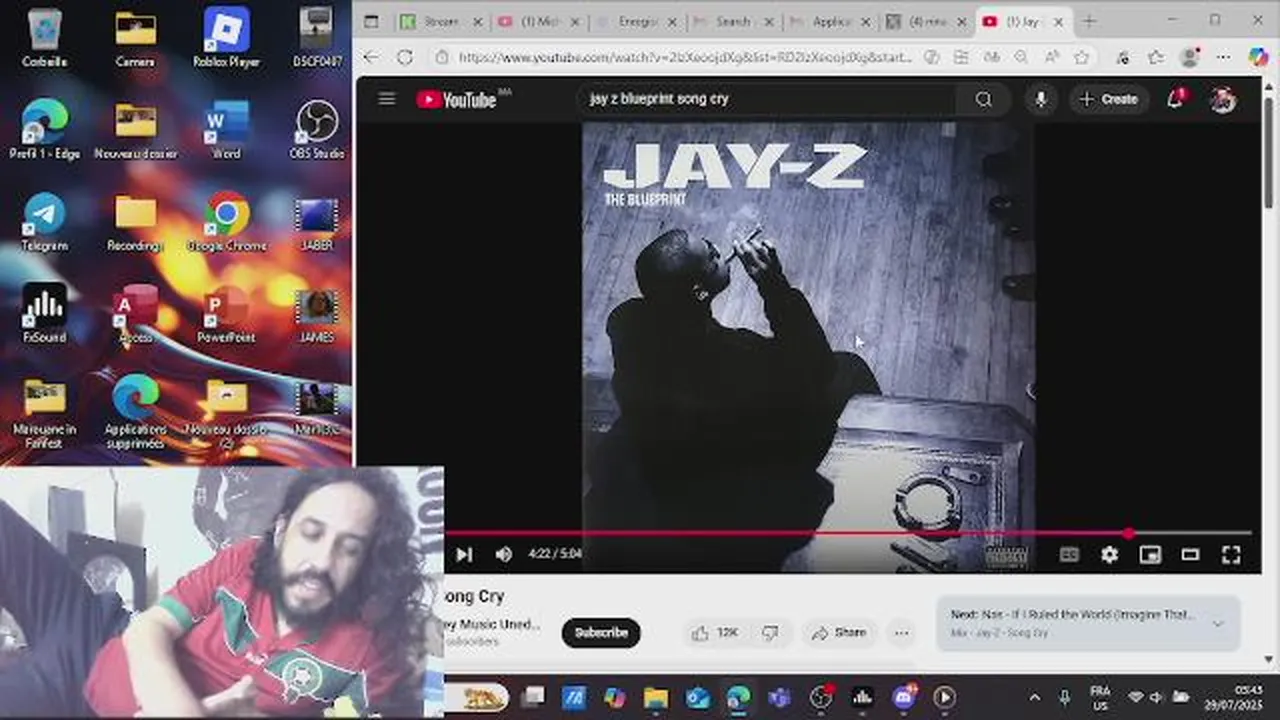
Task: Switch to the (1) Jay tab
Action: point(1024,21)
